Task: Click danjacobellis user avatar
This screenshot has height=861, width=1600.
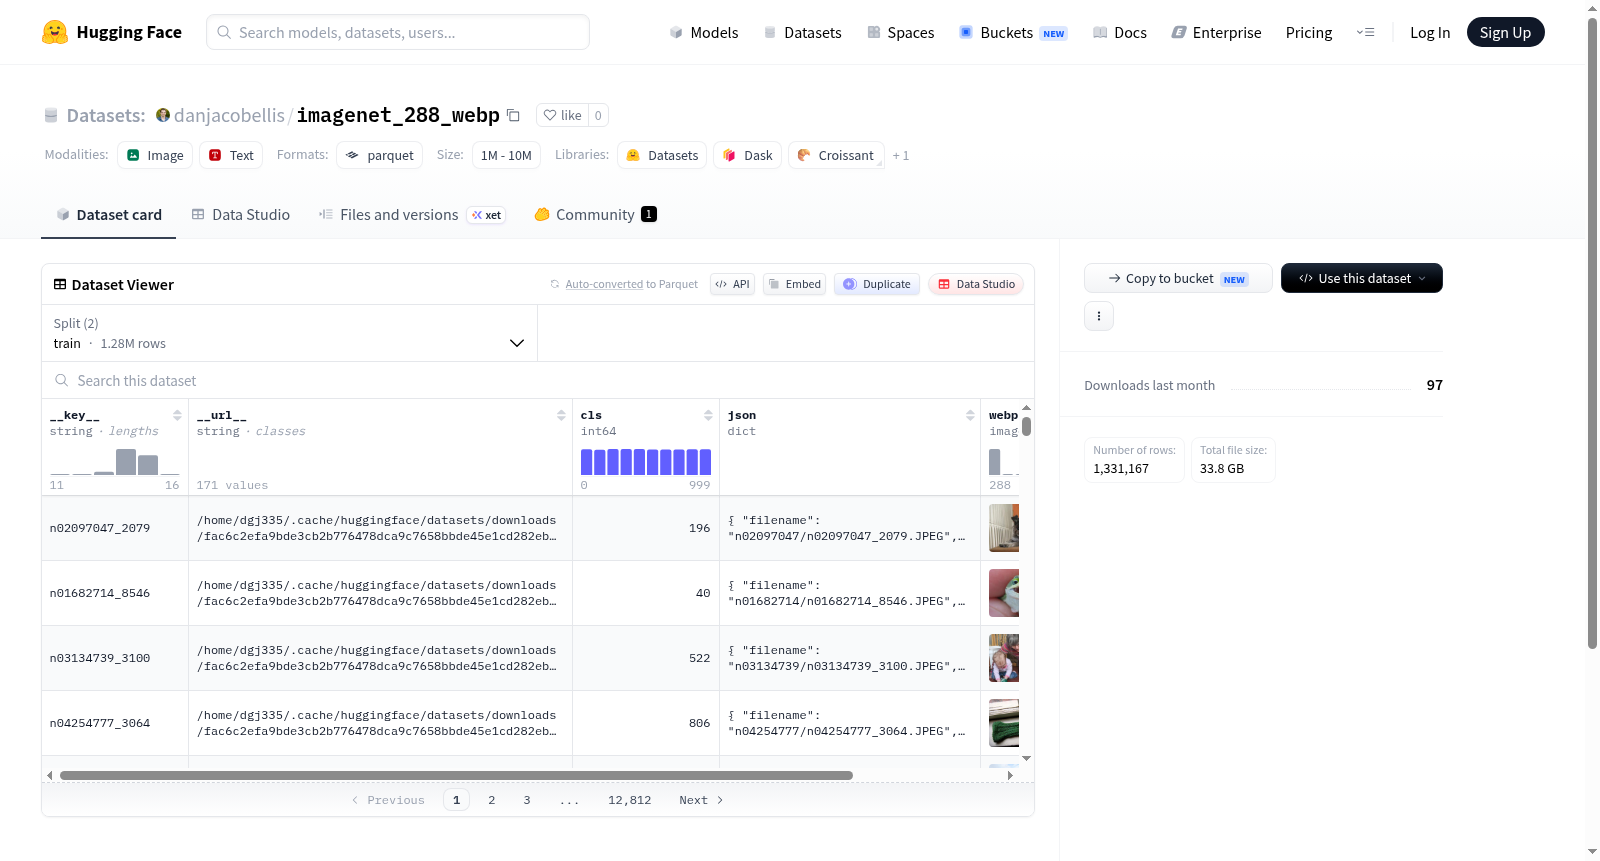Action: [163, 115]
